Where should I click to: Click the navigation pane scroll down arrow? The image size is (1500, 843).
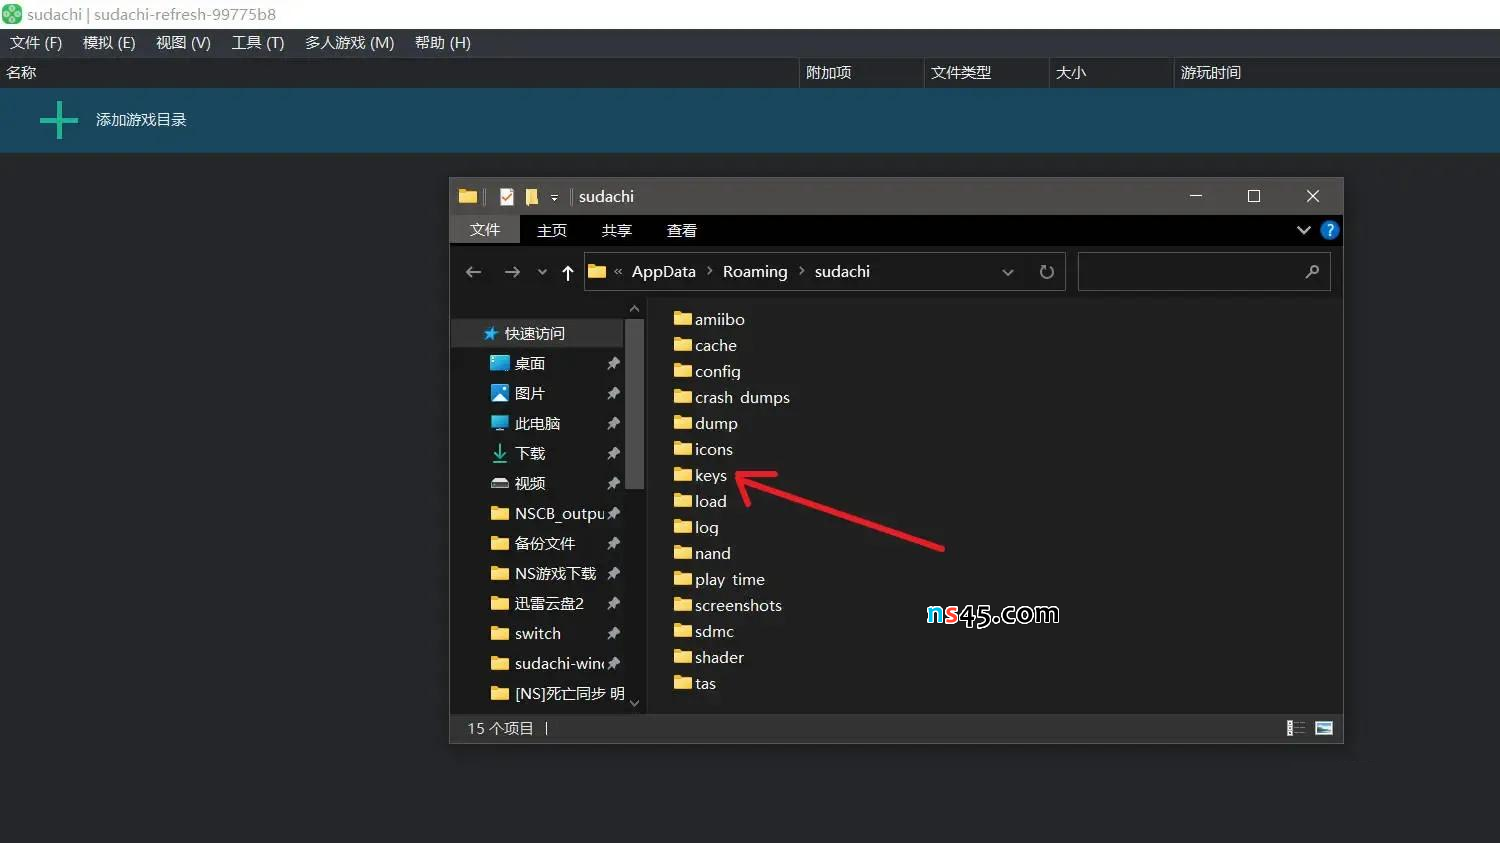click(634, 703)
